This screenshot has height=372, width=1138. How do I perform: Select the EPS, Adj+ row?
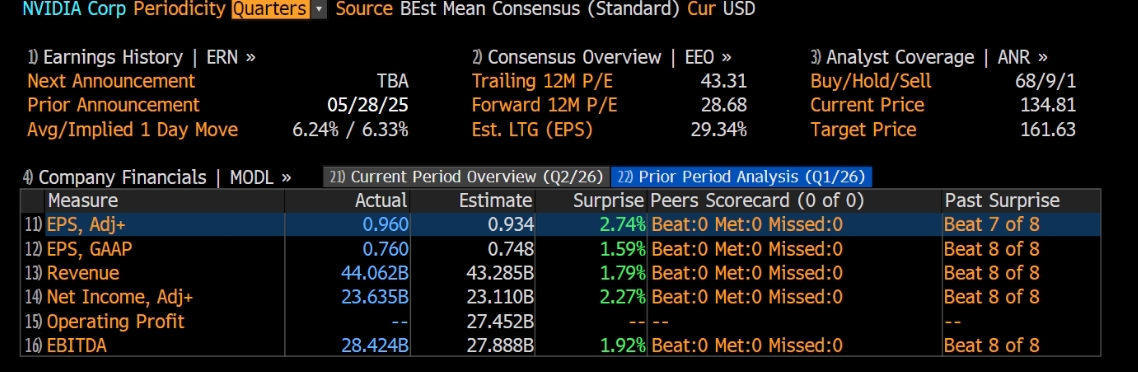point(560,225)
